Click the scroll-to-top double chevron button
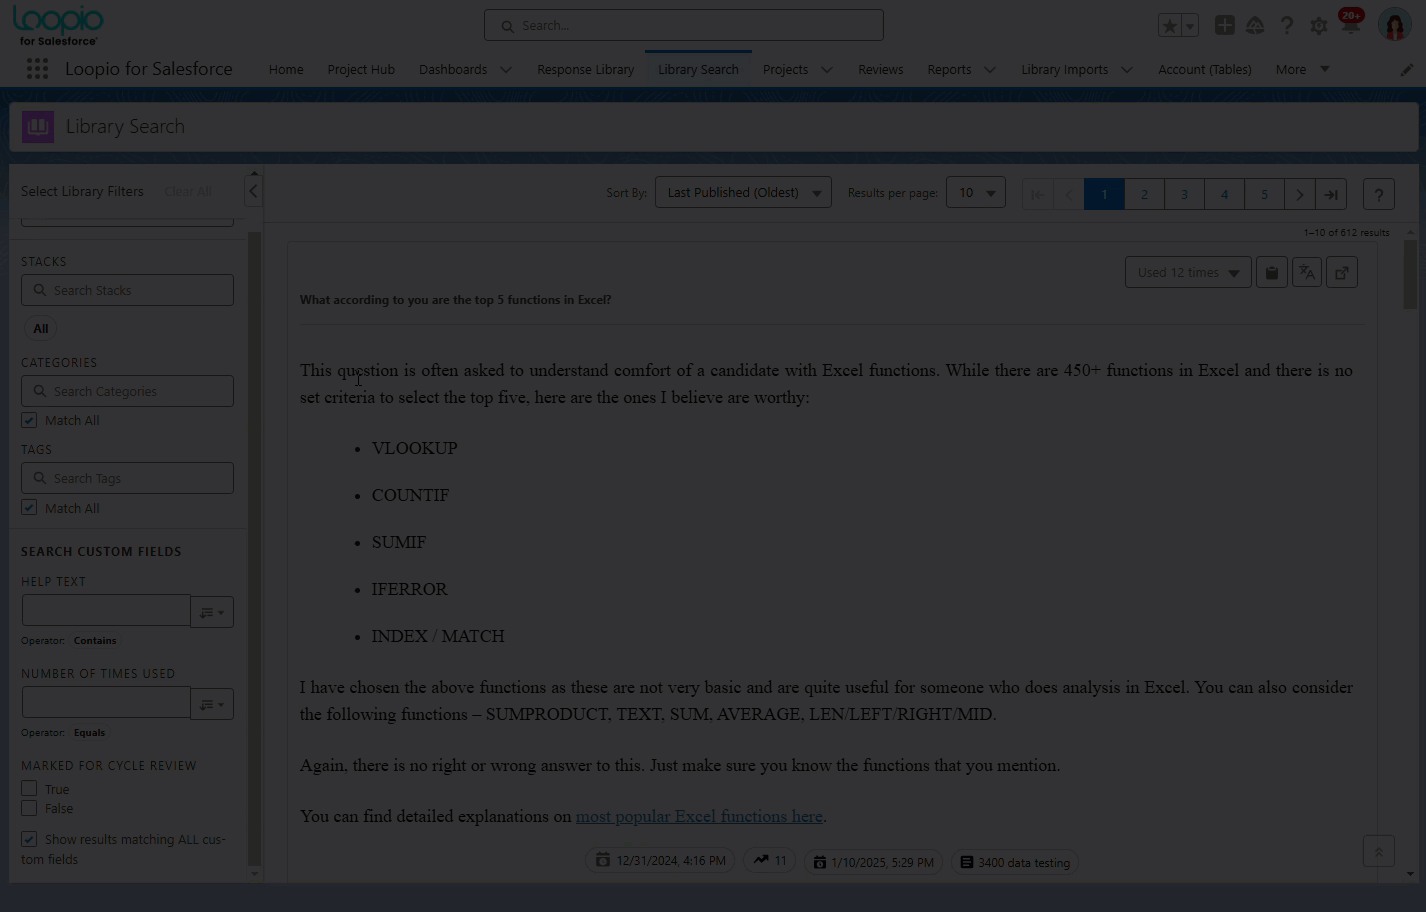The height and width of the screenshot is (912, 1426). [x=1379, y=852]
